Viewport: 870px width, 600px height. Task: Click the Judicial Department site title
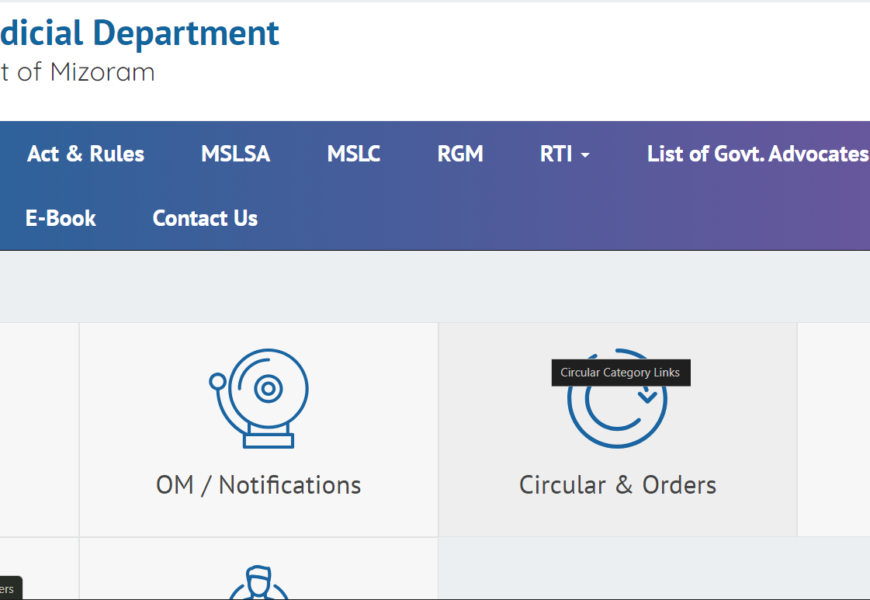click(x=139, y=33)
